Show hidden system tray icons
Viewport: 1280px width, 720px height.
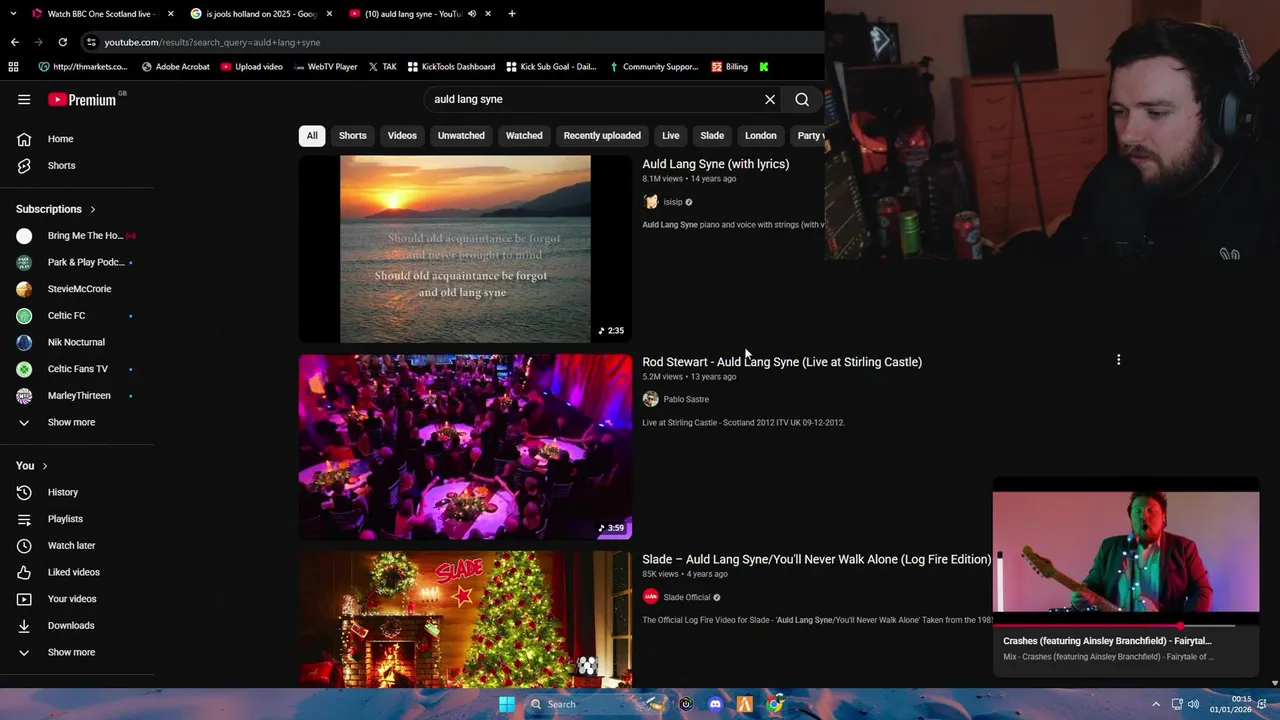point(1156,704)
